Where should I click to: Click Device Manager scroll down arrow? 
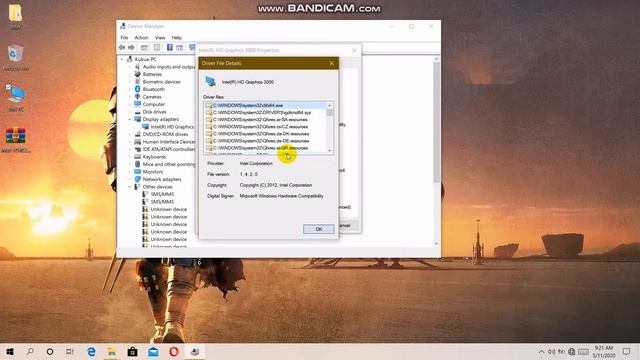coord(436,244)
